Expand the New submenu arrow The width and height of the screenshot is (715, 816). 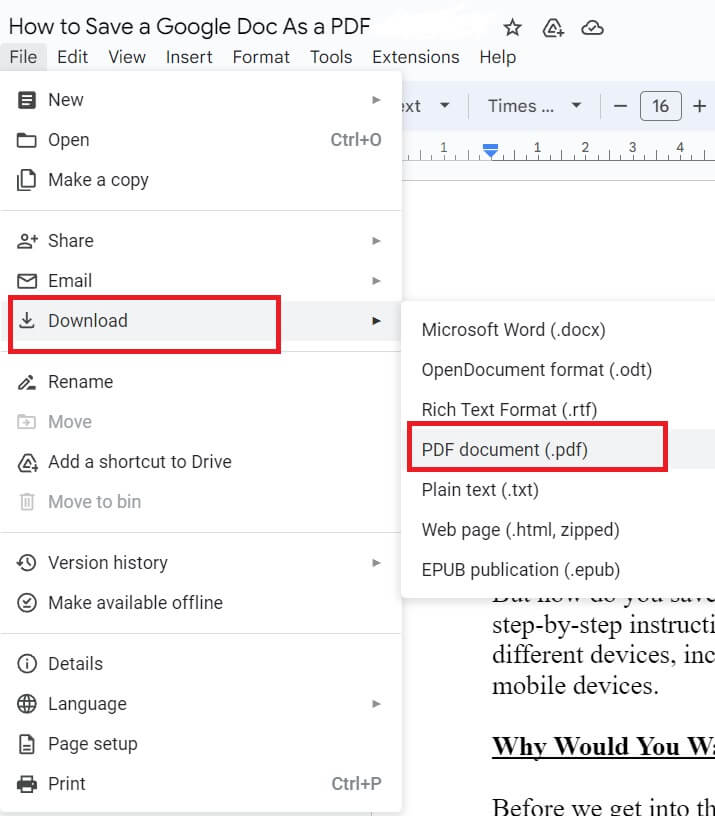coord(376,100)
